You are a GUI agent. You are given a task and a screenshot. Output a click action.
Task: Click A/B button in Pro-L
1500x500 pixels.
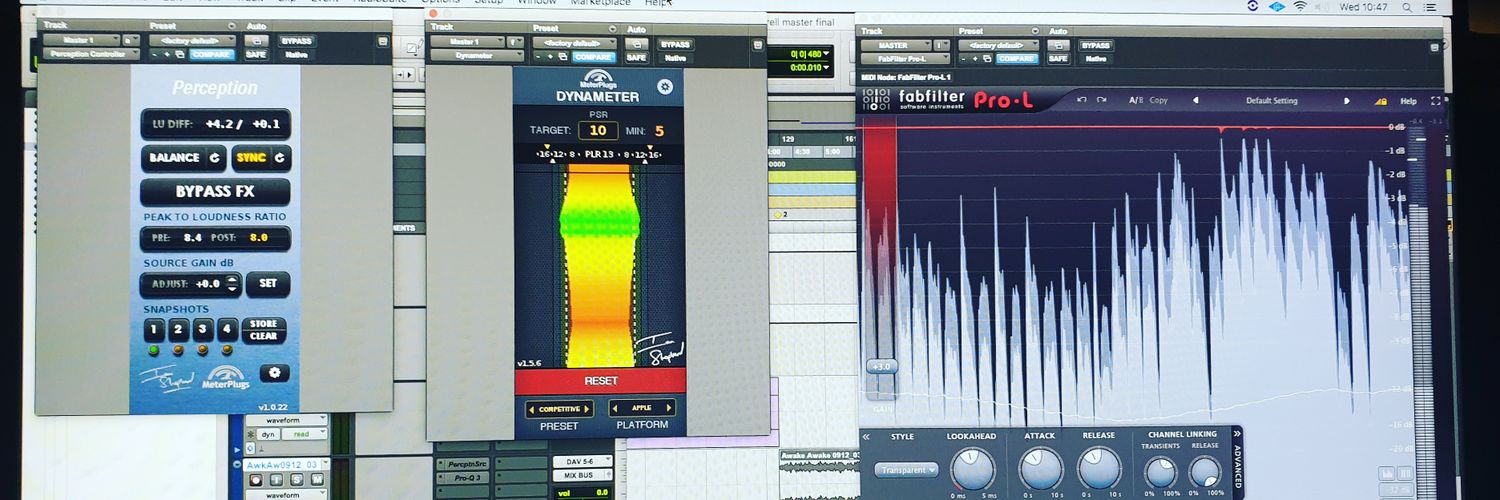(1136, 101)
